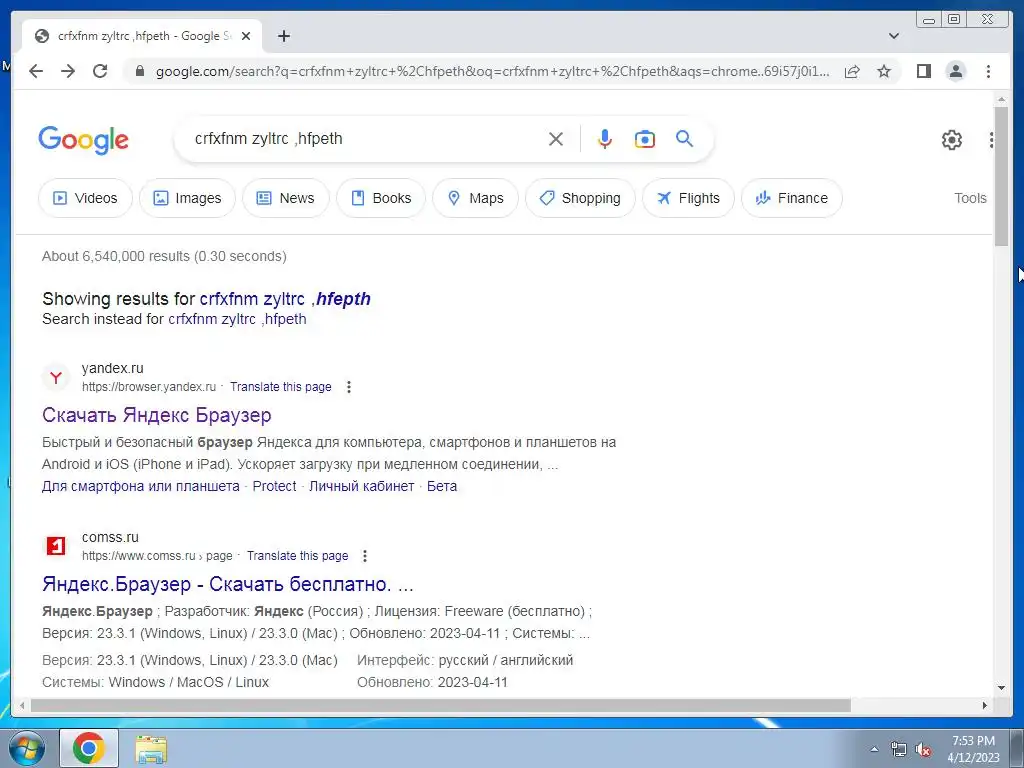Click Chrome icon in taskbar

(x=89, y=748)
